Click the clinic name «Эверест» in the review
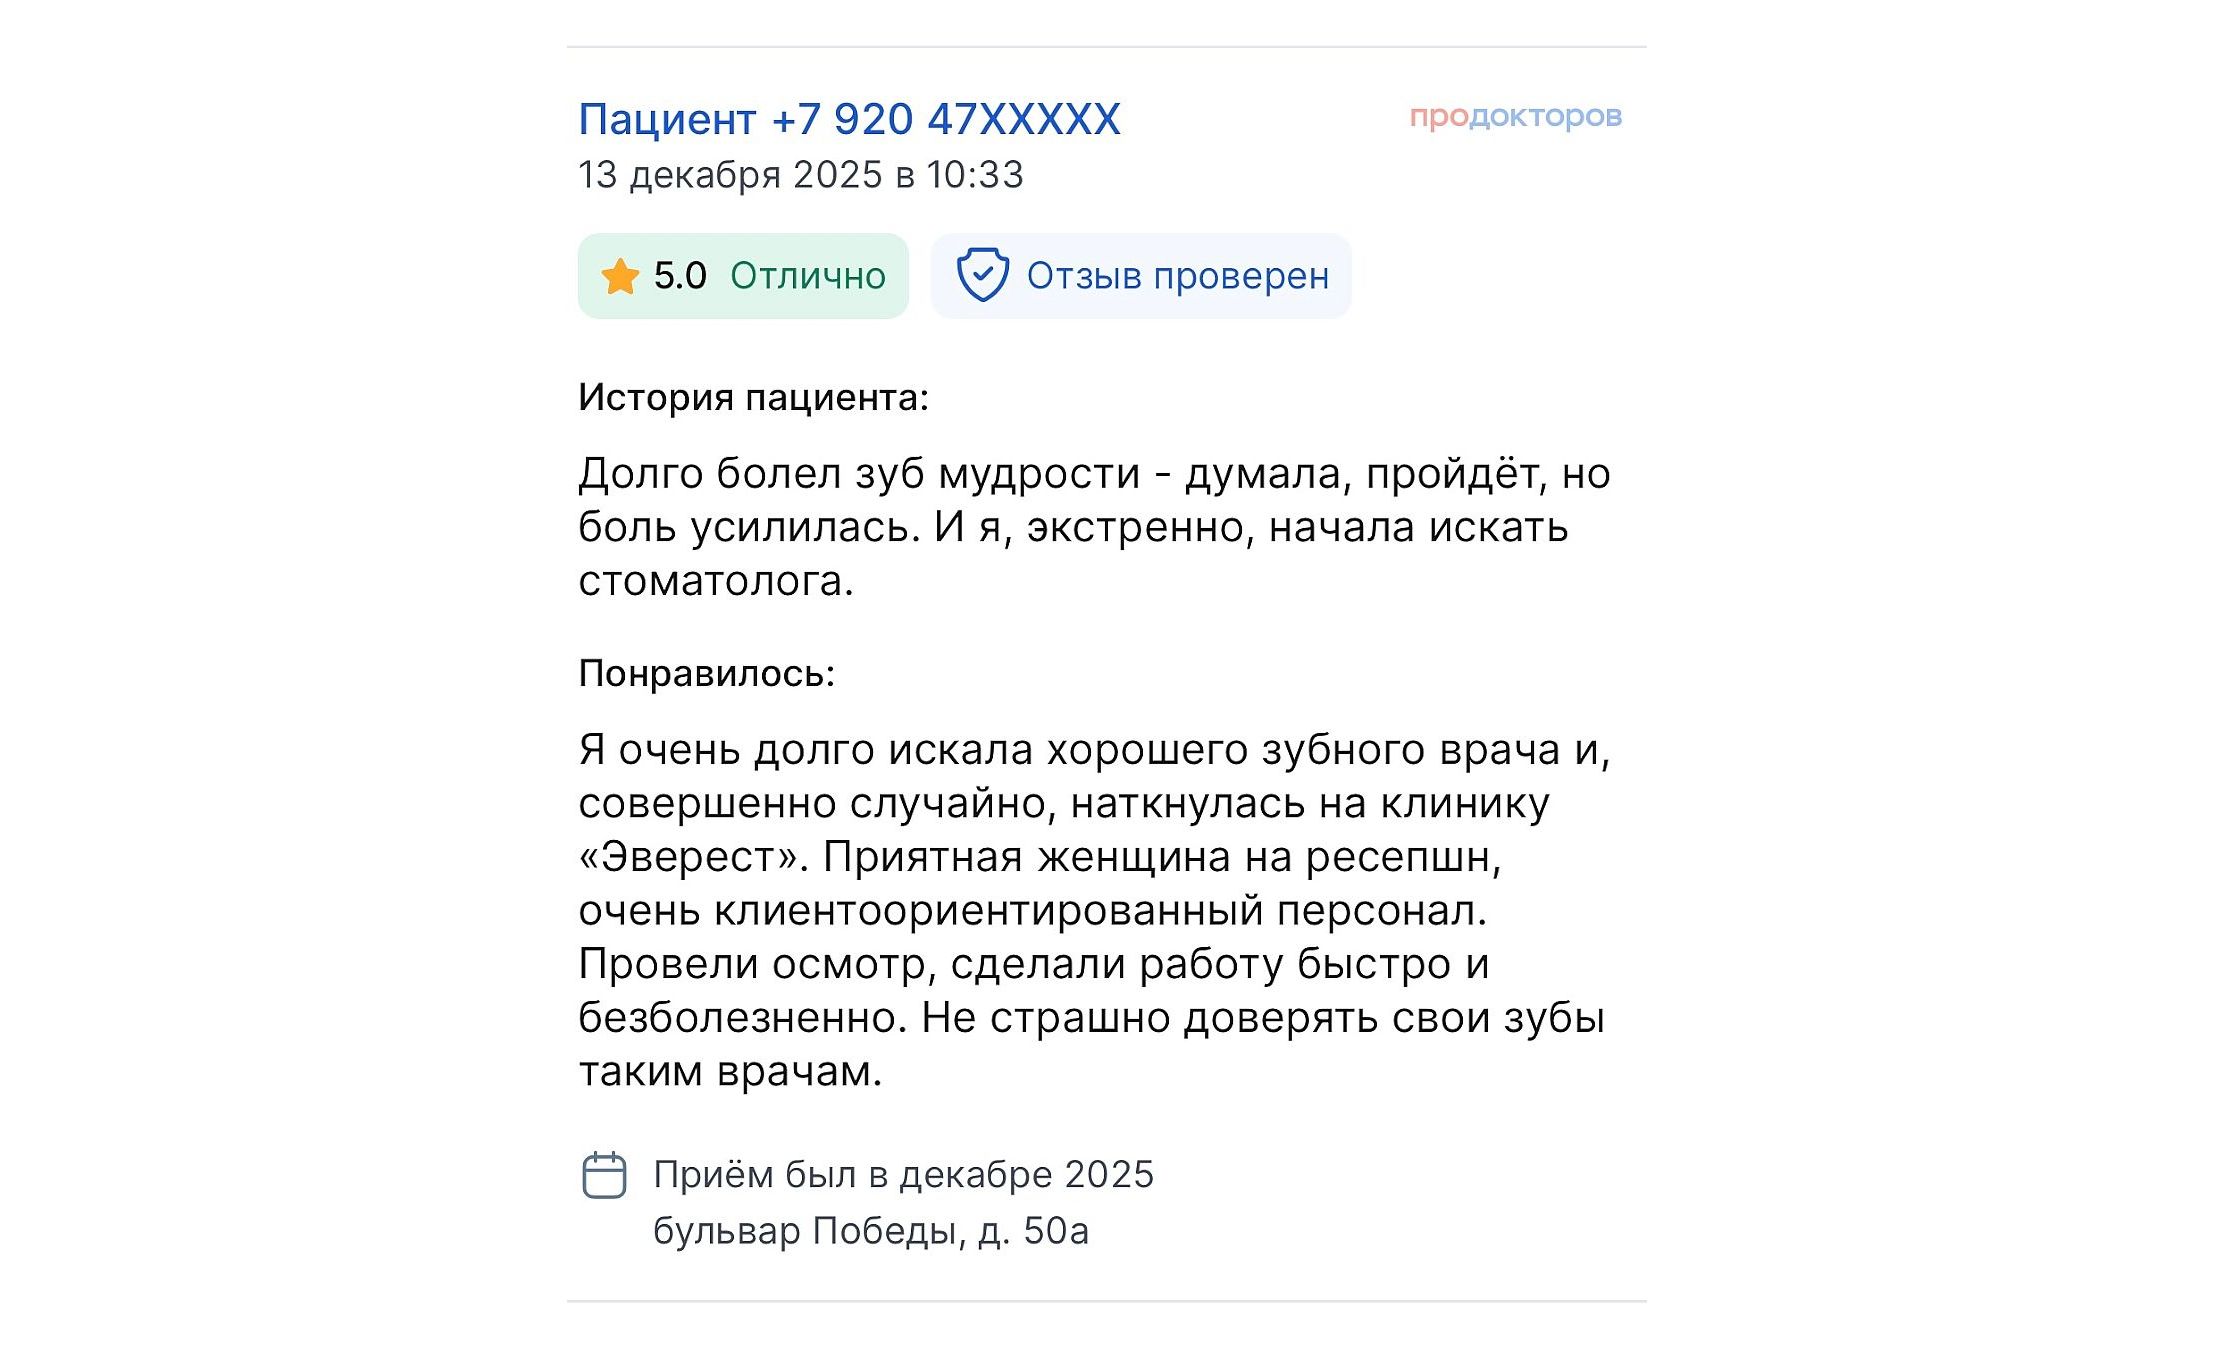The height and width of the screenshot is (1350, 2214). (x=692, y=857)
